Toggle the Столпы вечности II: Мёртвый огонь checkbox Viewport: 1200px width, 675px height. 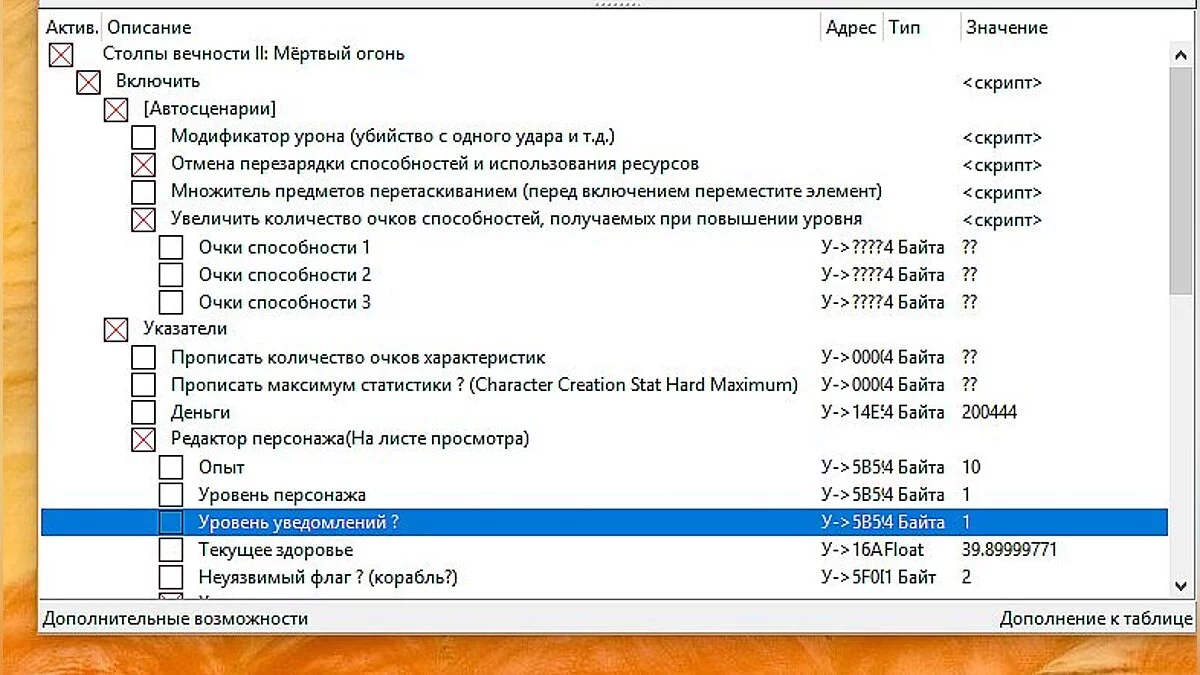(x=61, y=55)
